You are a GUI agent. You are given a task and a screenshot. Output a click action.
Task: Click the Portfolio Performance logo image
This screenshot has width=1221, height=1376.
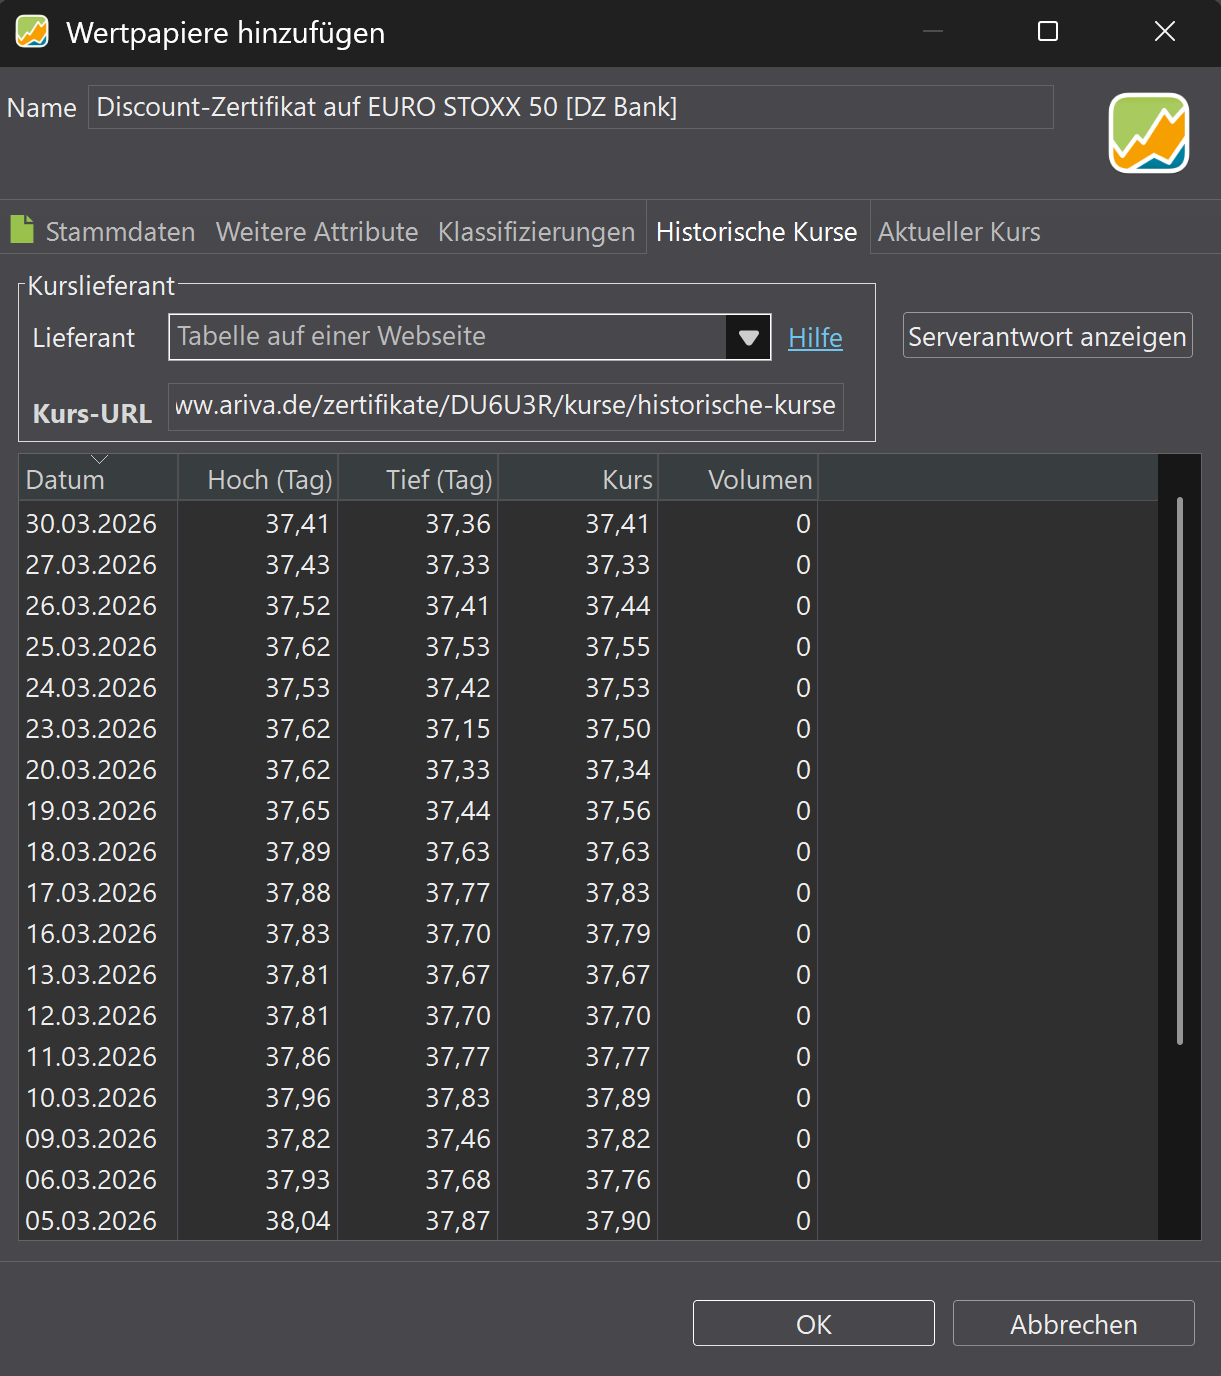point(1148,133)
